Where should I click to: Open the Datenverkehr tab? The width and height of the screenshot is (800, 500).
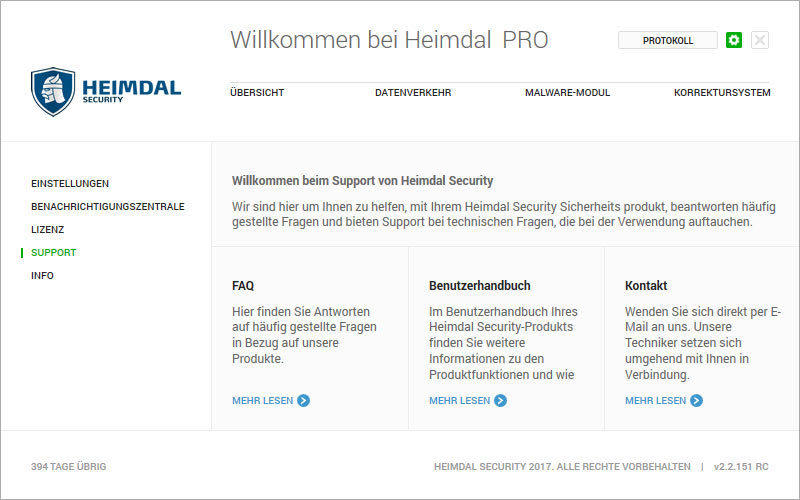[x=413, y=93]
